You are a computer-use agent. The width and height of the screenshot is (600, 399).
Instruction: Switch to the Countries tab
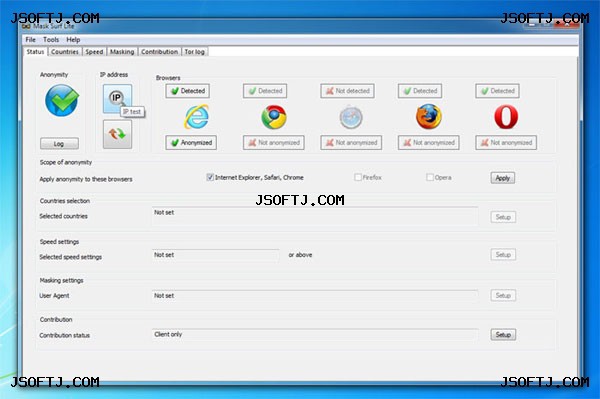(65, 52)
